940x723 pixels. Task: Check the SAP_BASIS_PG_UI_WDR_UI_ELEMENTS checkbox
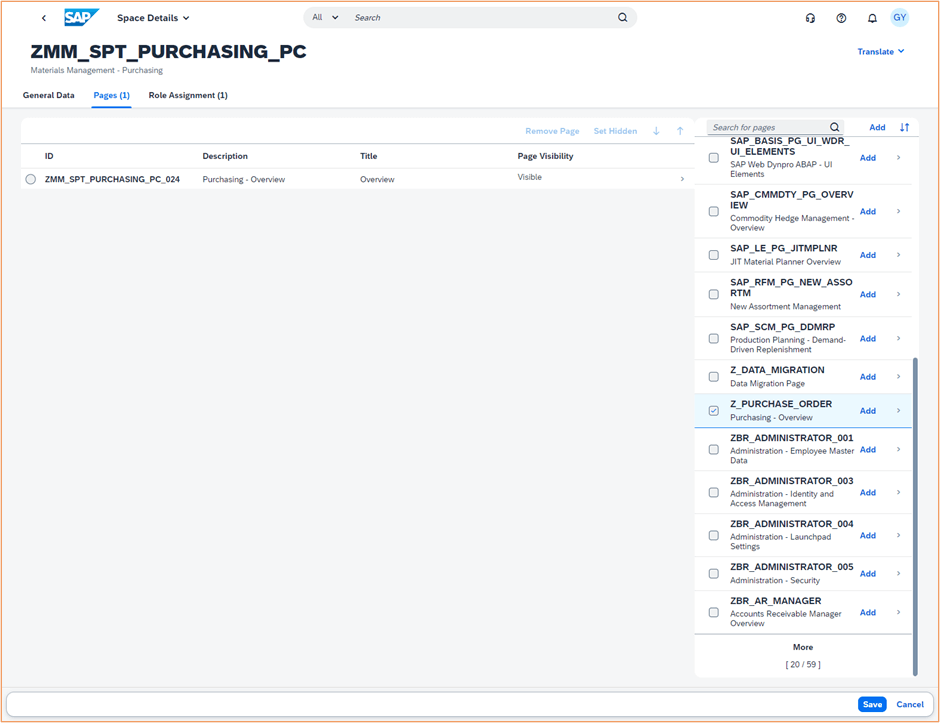pyautogui.click(x=713, y=158)
